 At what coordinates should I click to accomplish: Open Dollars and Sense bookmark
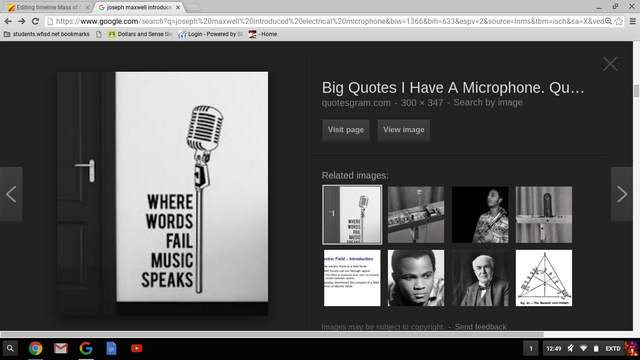(140, 34)
